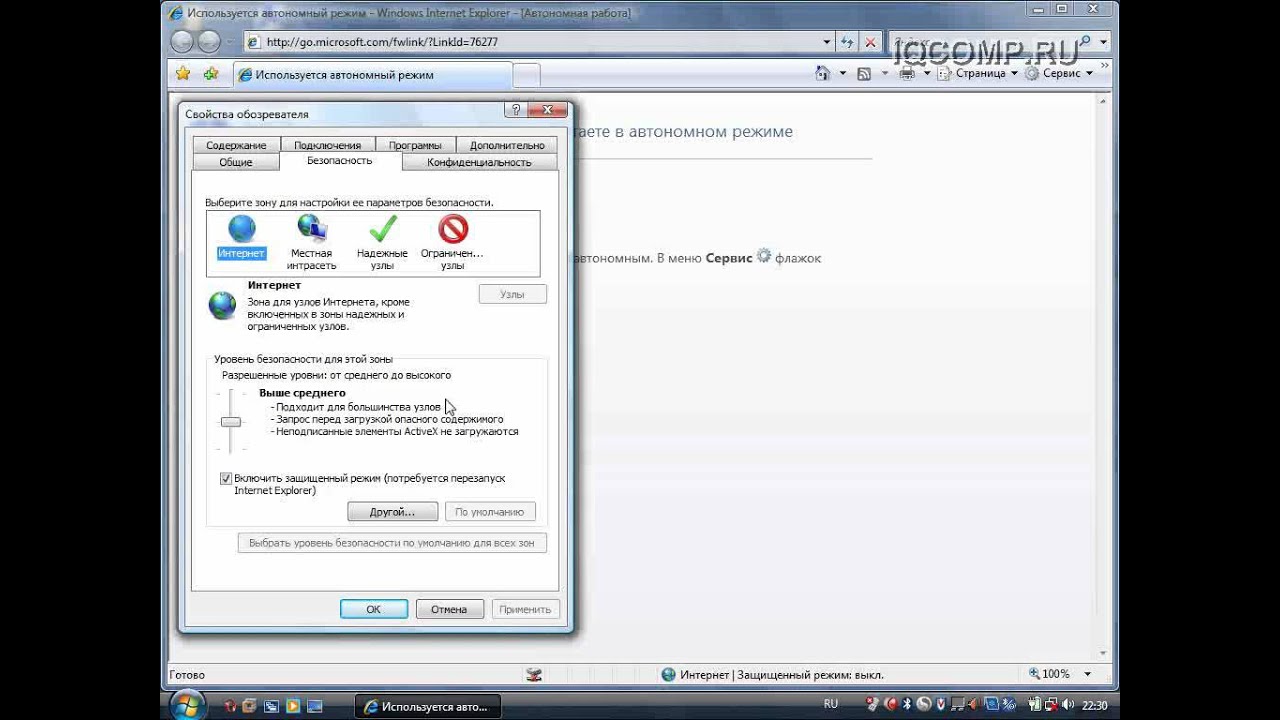The height and width of the screenshot is (720, 1280).
Task: Expand the Print button dropdown arrow
Action: [x=926, y=73]
